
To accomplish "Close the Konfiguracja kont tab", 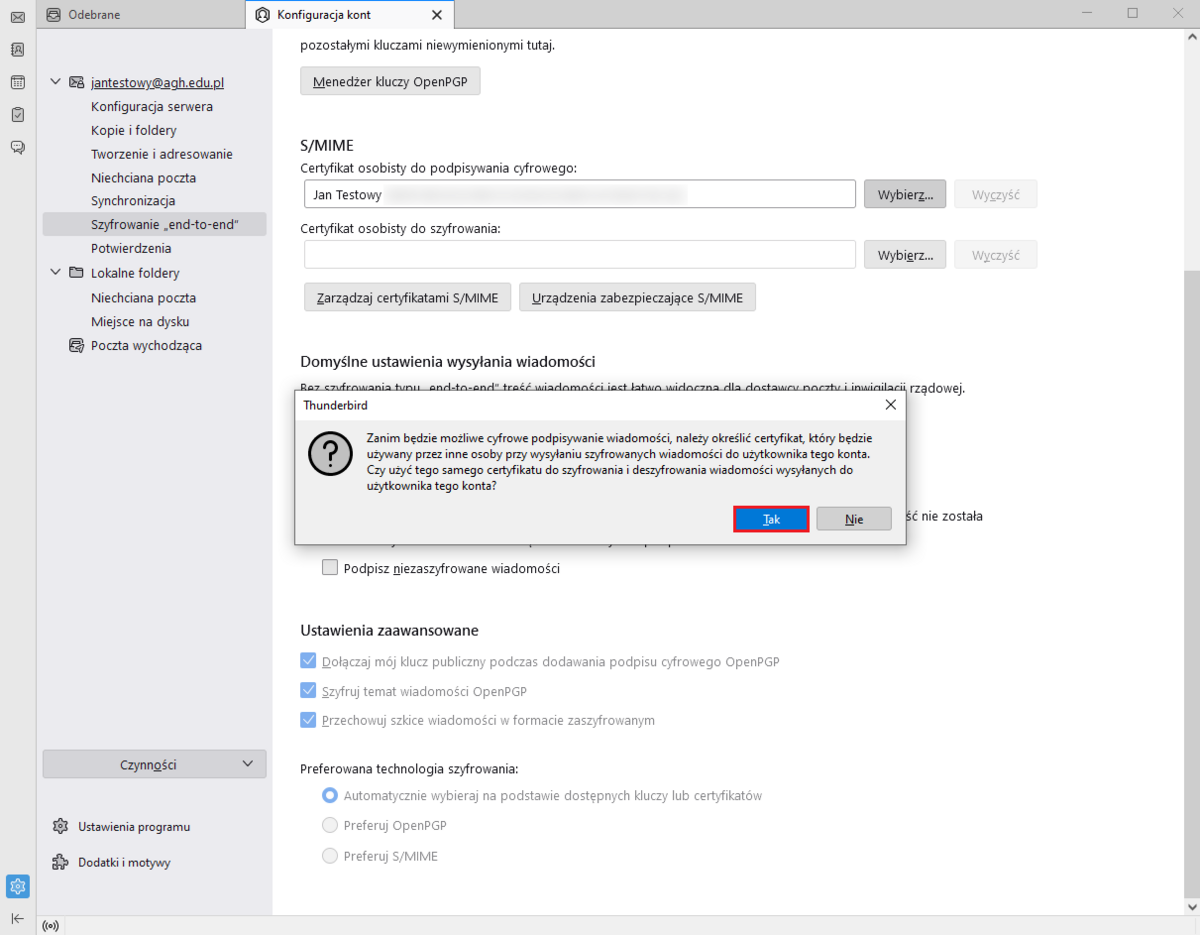I will click(436, 14).
